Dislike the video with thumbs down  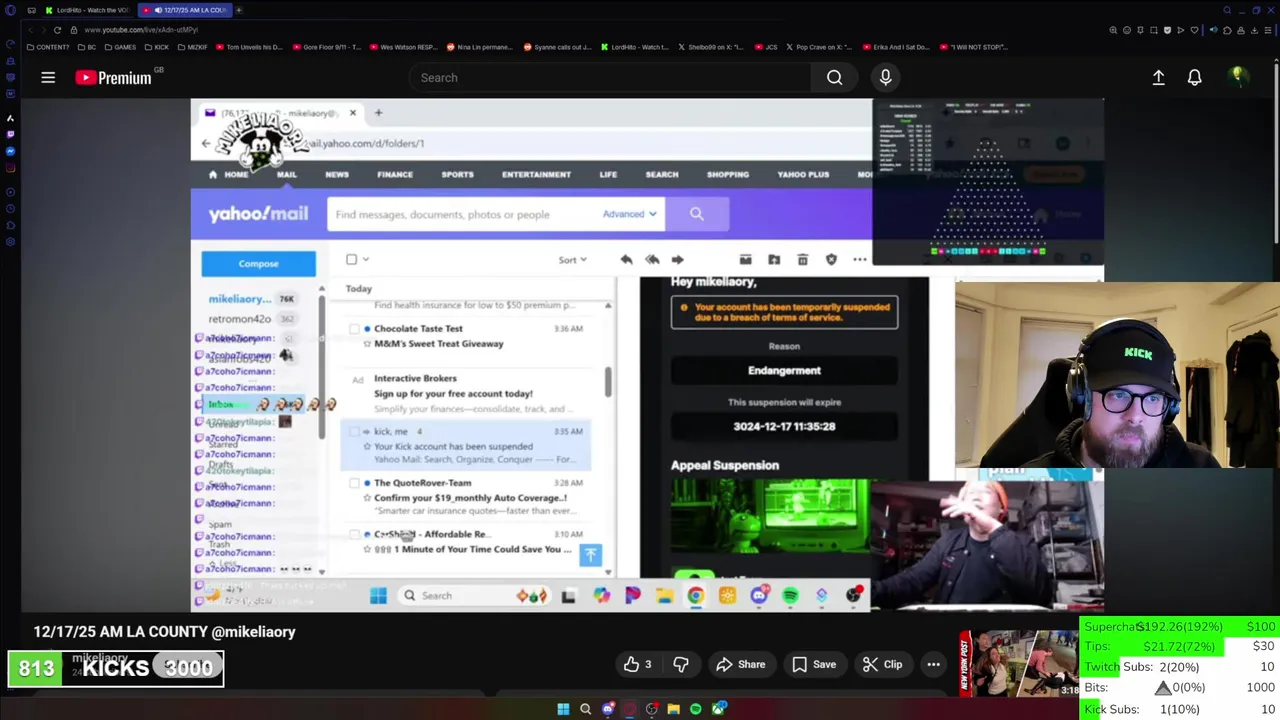click(x=681, y=664)
